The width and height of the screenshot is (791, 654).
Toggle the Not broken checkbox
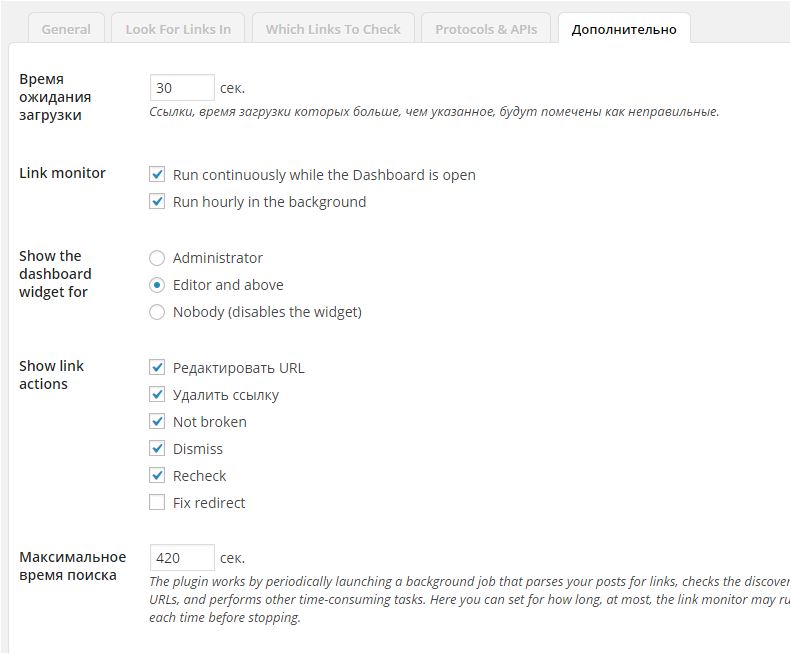157,422
